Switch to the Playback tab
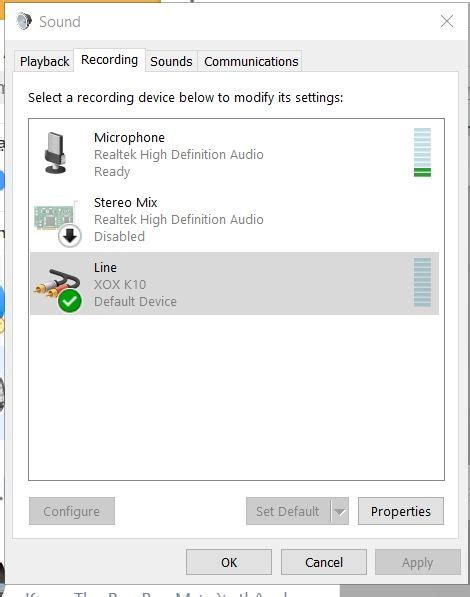This screenshot has height=597, width=470. (x=44, y=61)
